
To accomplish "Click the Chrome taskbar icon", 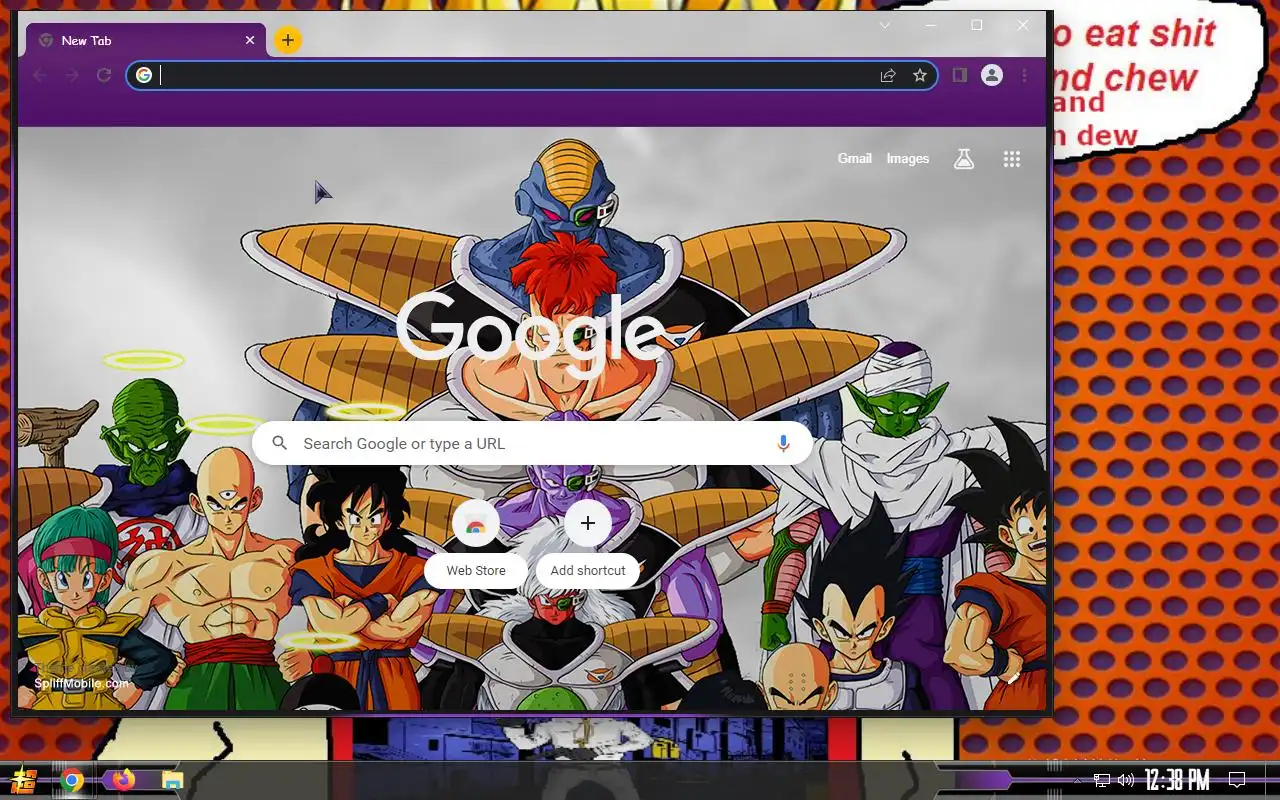I will pyautogui.click(x=72, y=780).
